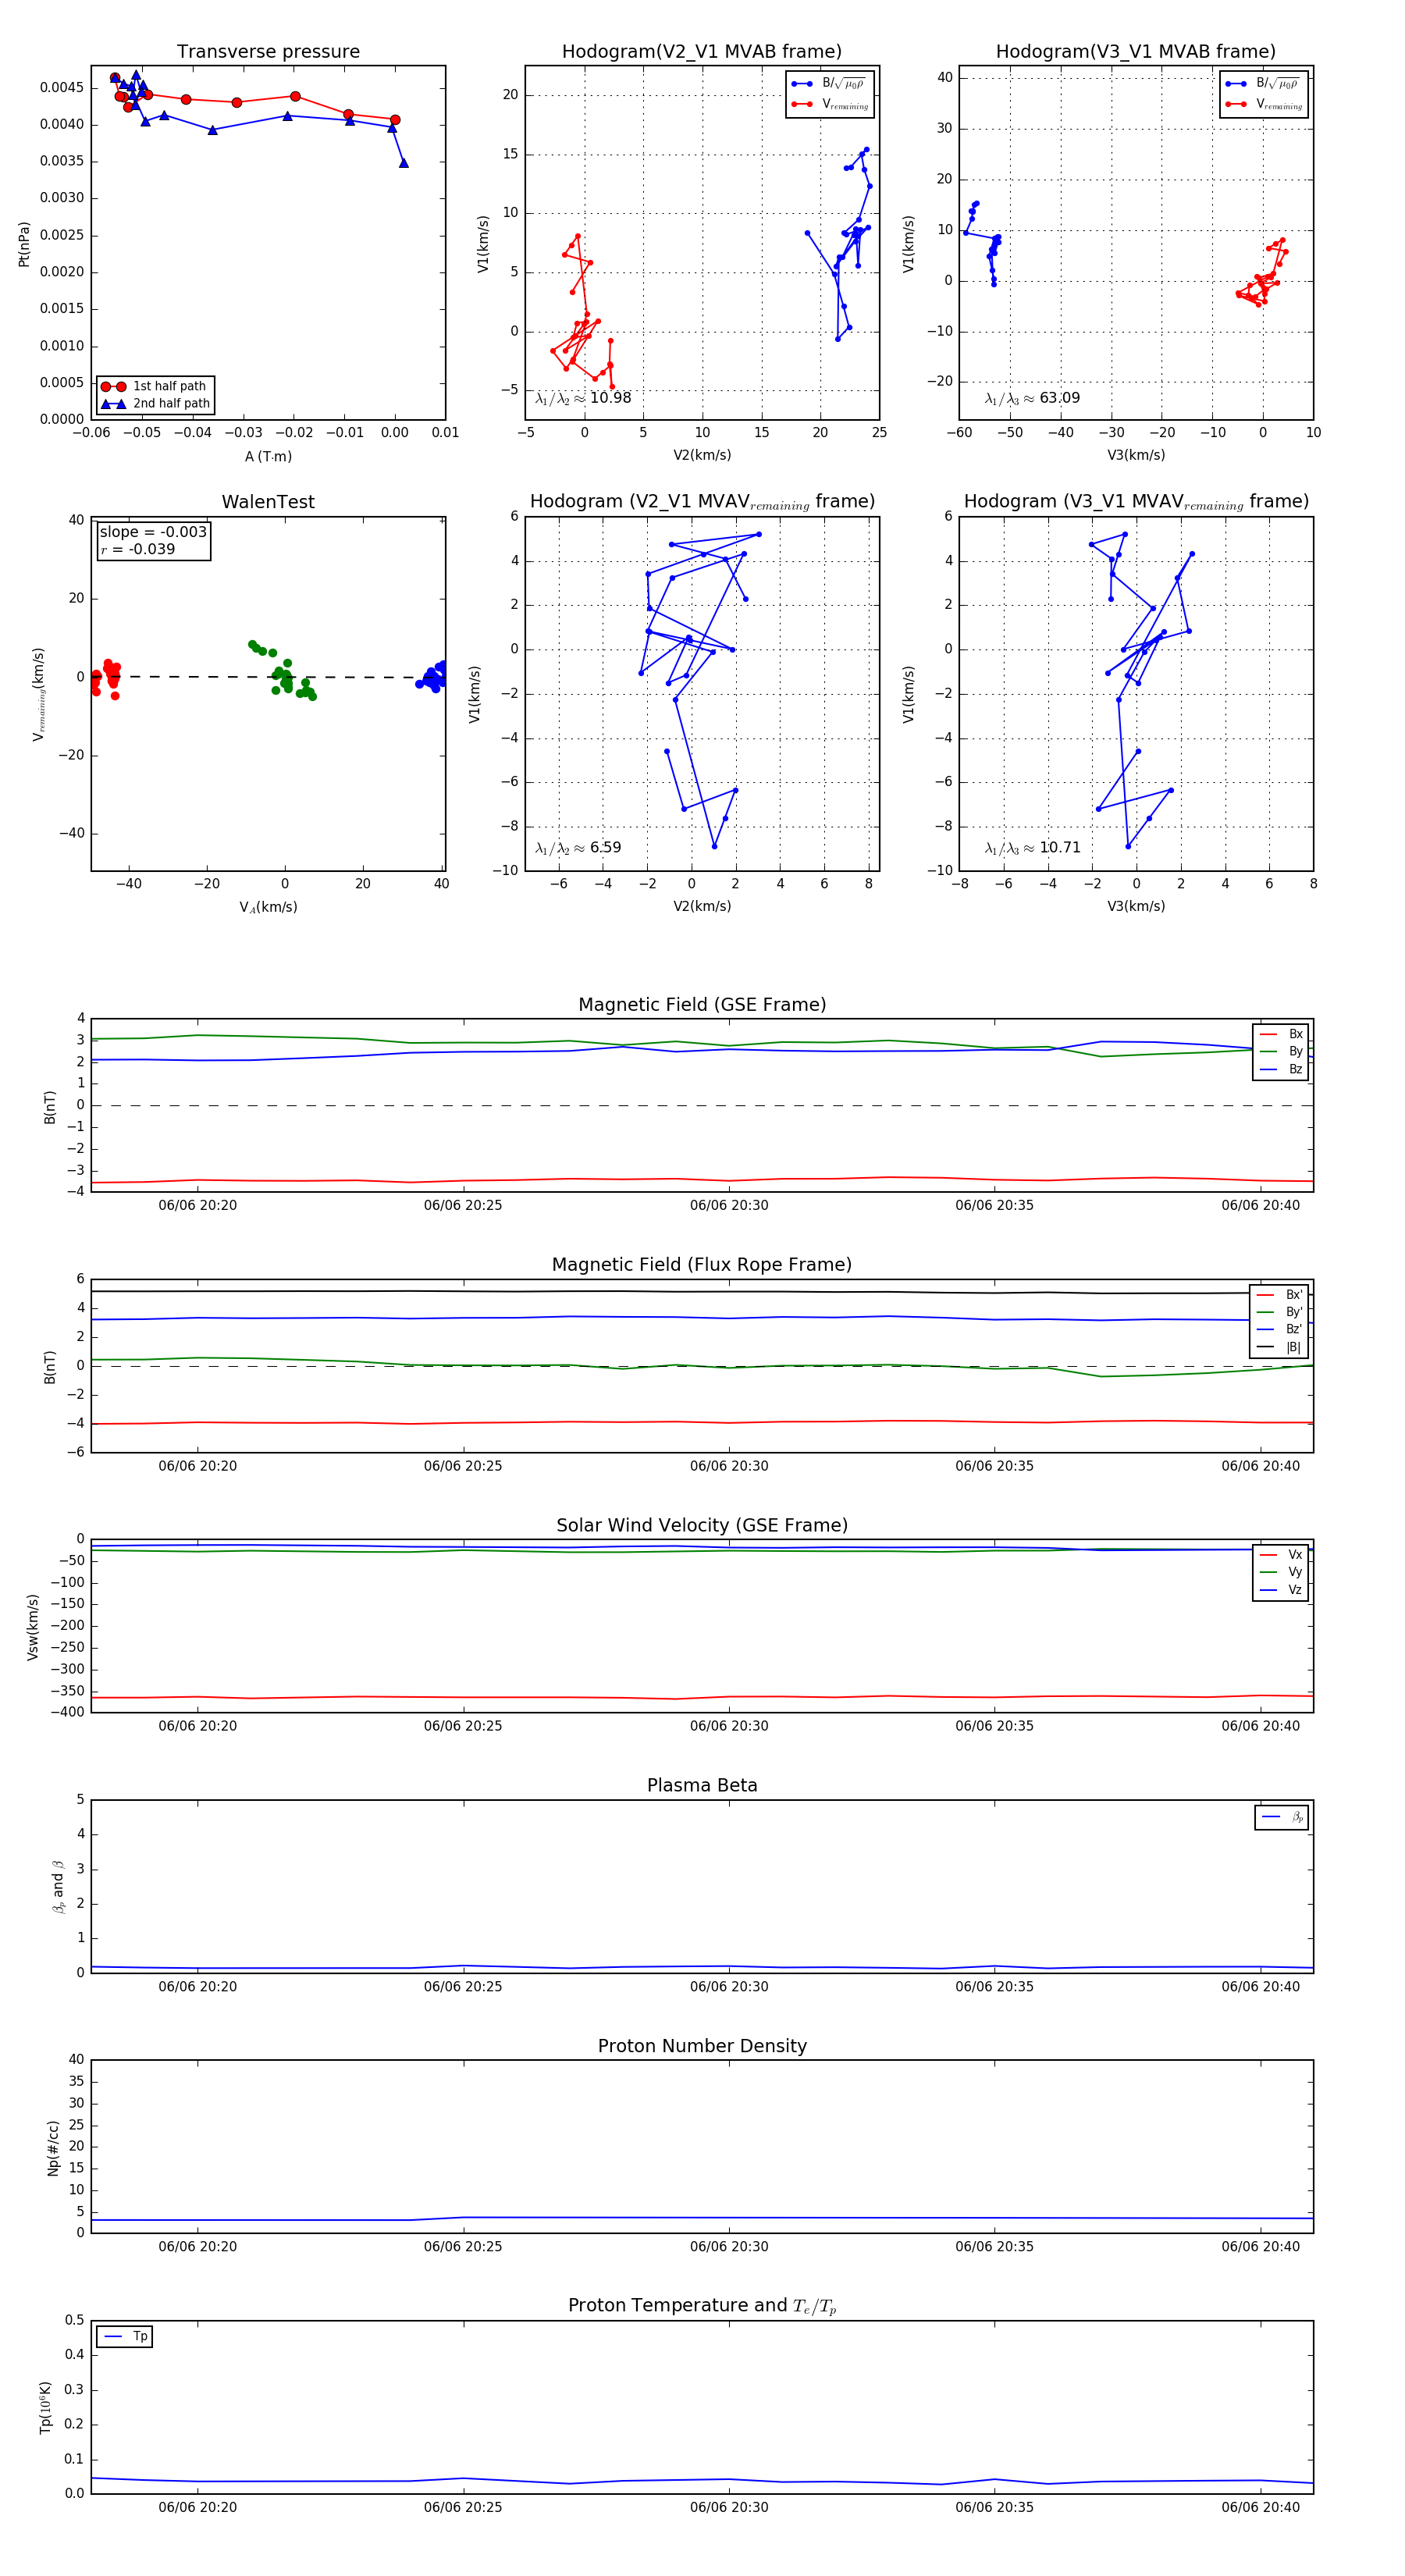Screen dimensions: 1405x2576
Task: Click the 'Plasma Beta' plot title
Action: tap(702, 1785)
